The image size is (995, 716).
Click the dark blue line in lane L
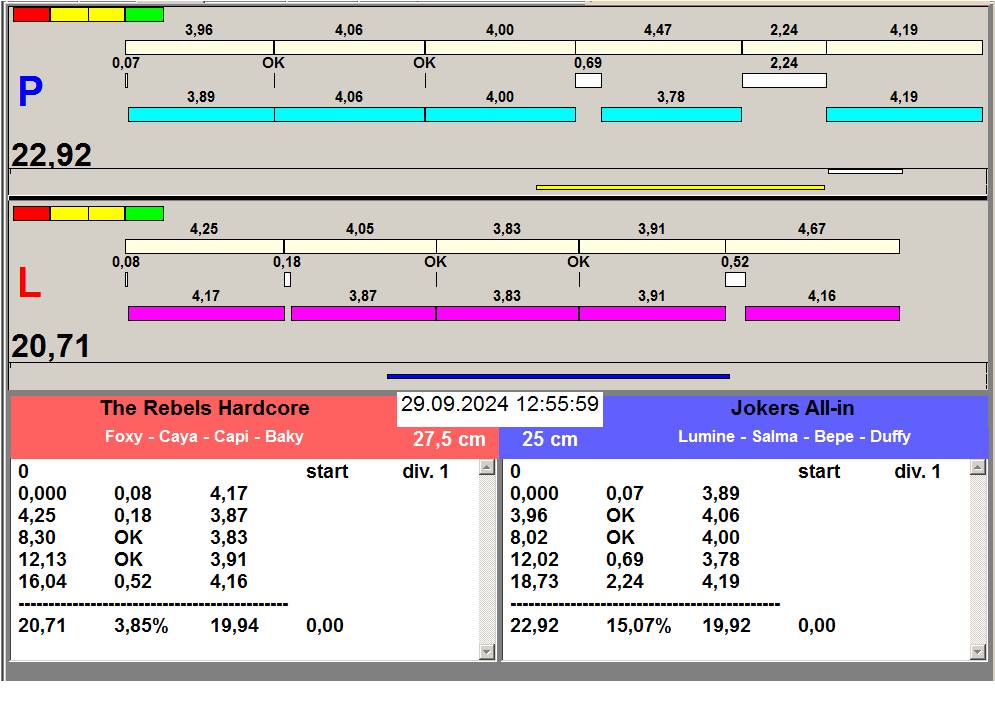click(558, 377)
